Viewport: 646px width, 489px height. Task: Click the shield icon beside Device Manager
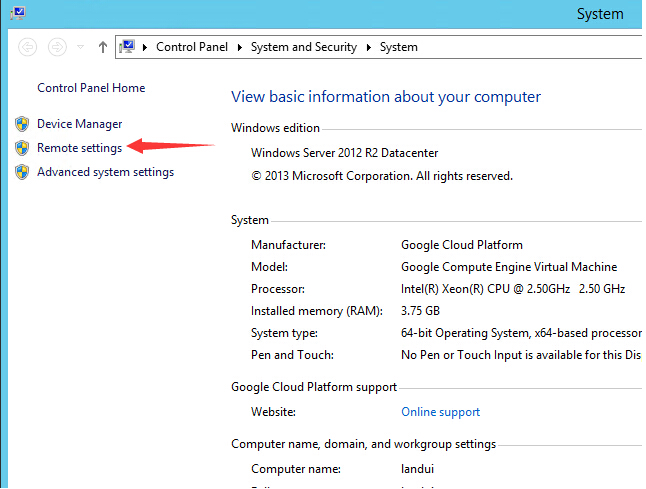22,124
